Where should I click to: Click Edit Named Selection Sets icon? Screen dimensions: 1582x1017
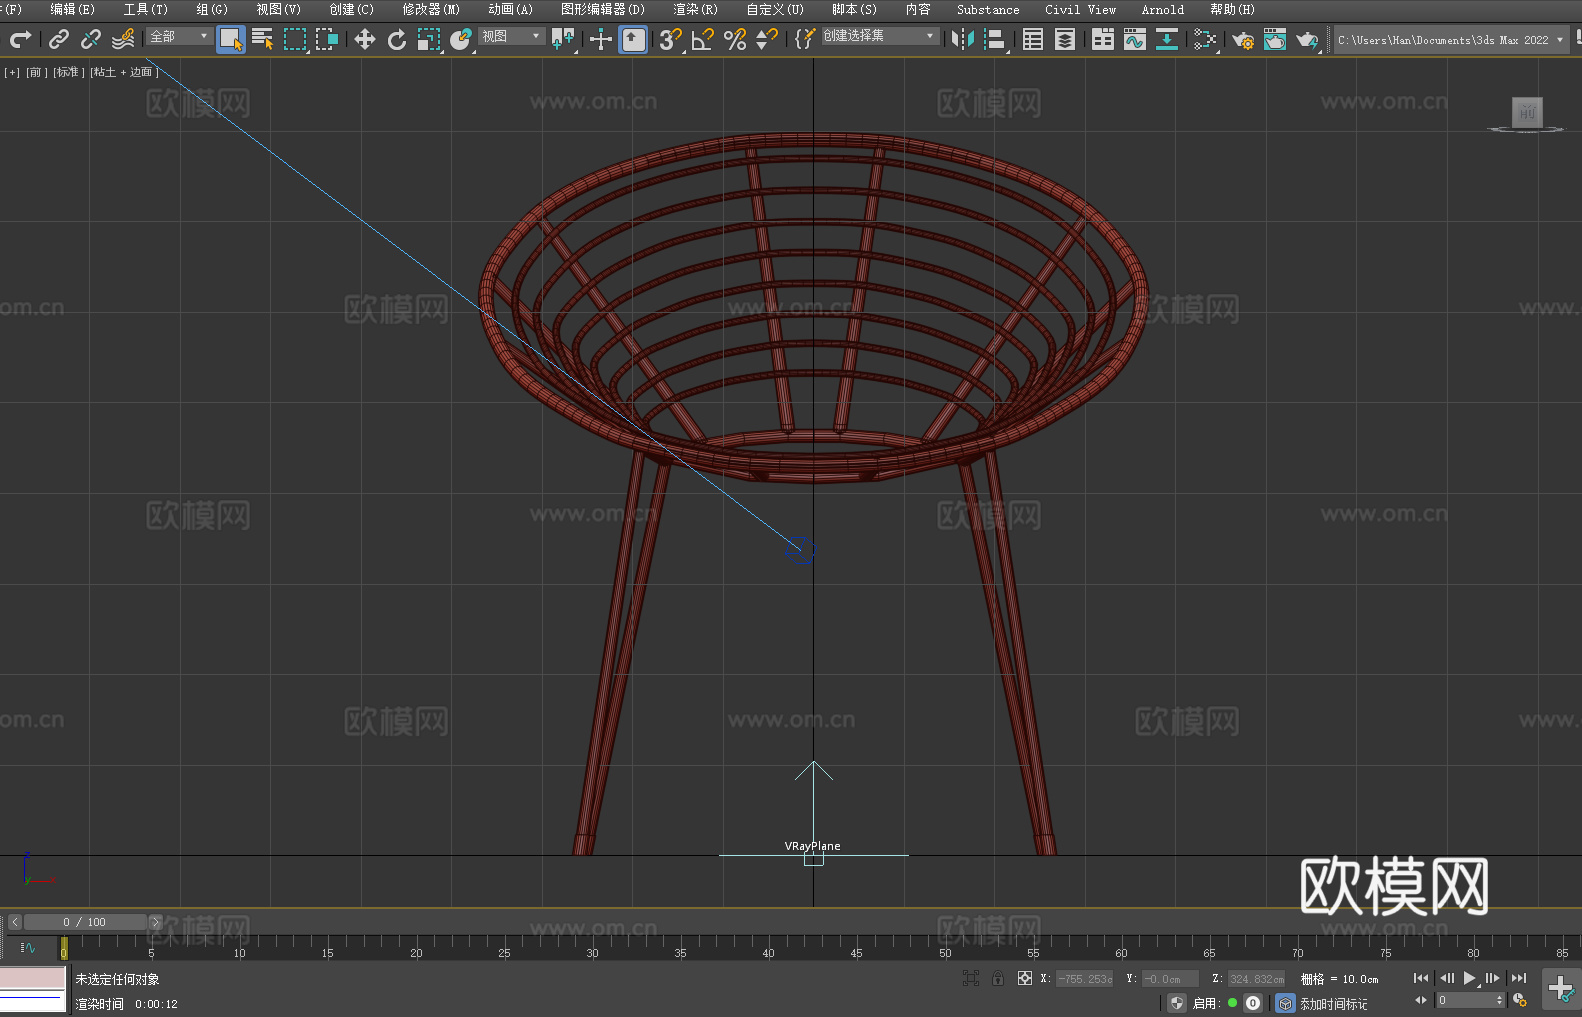coord(805,39)
